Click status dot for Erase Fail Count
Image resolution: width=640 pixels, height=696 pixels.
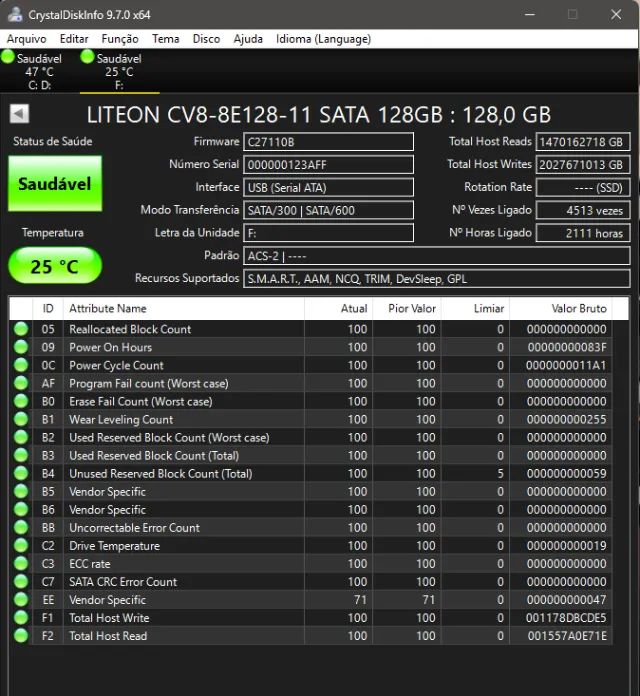click(x=21, y=401)
